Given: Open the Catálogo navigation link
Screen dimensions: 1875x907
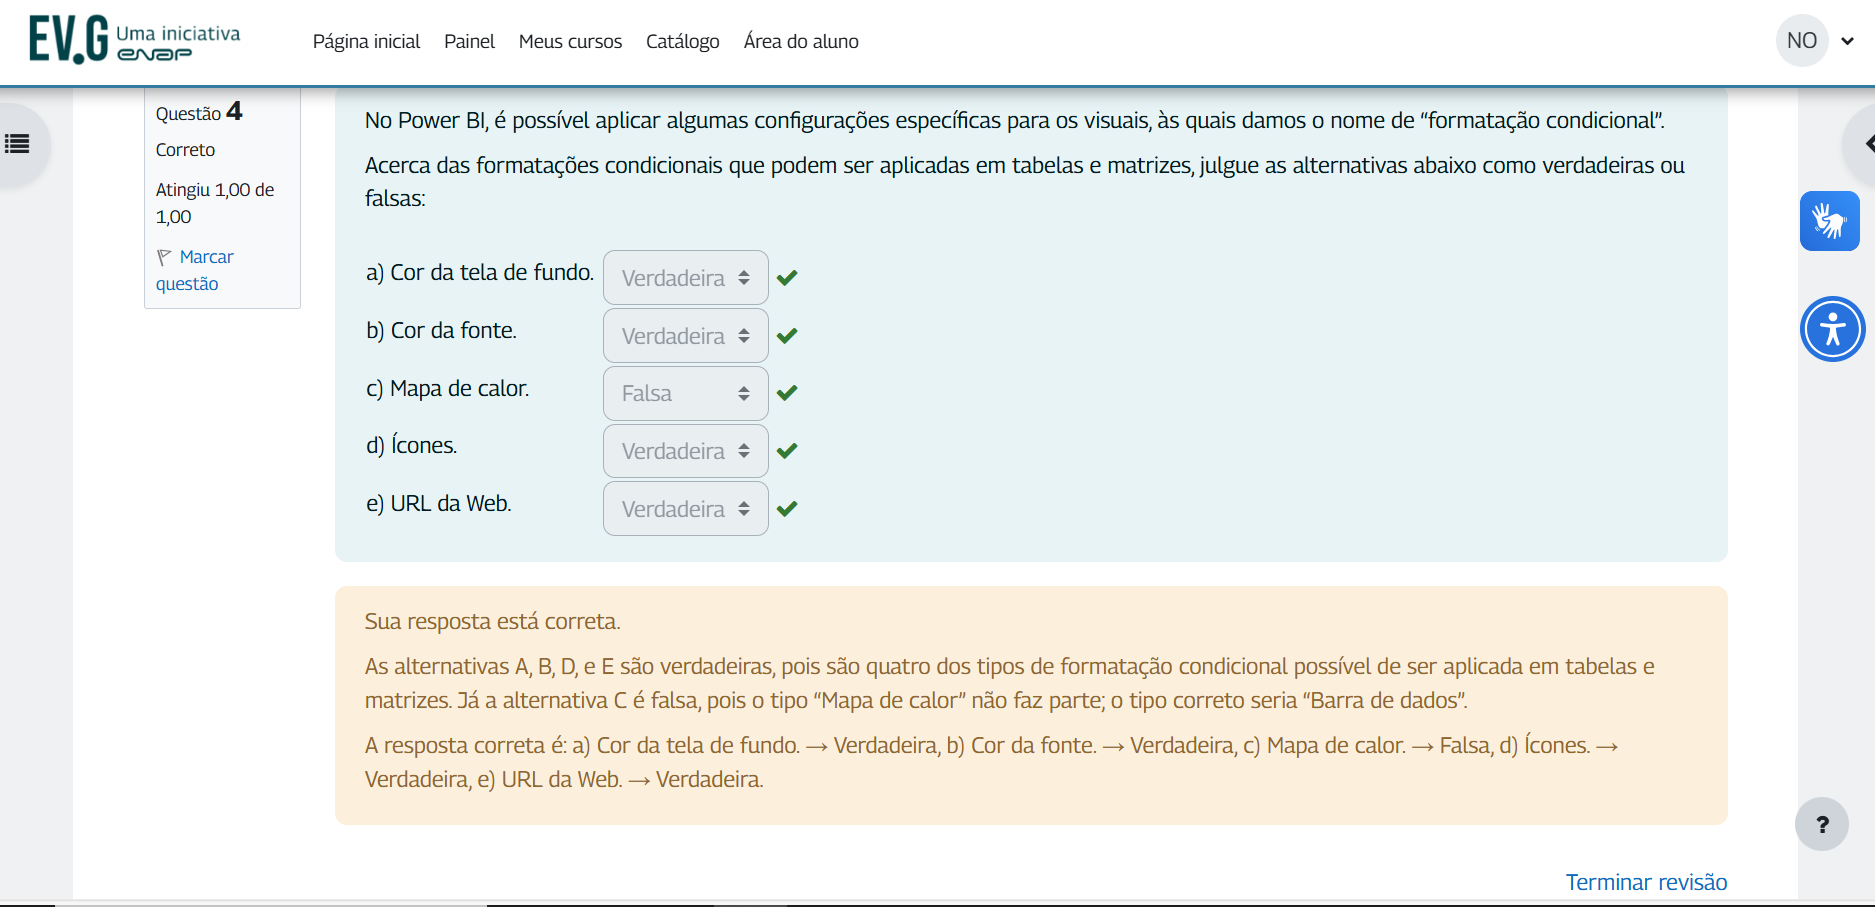Looking at the screenshot, I should (682, 41).
